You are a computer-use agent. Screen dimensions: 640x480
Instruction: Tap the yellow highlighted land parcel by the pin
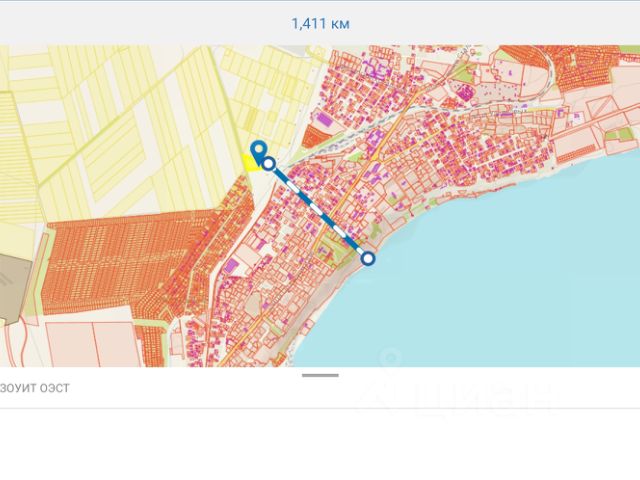click(251, 163)
